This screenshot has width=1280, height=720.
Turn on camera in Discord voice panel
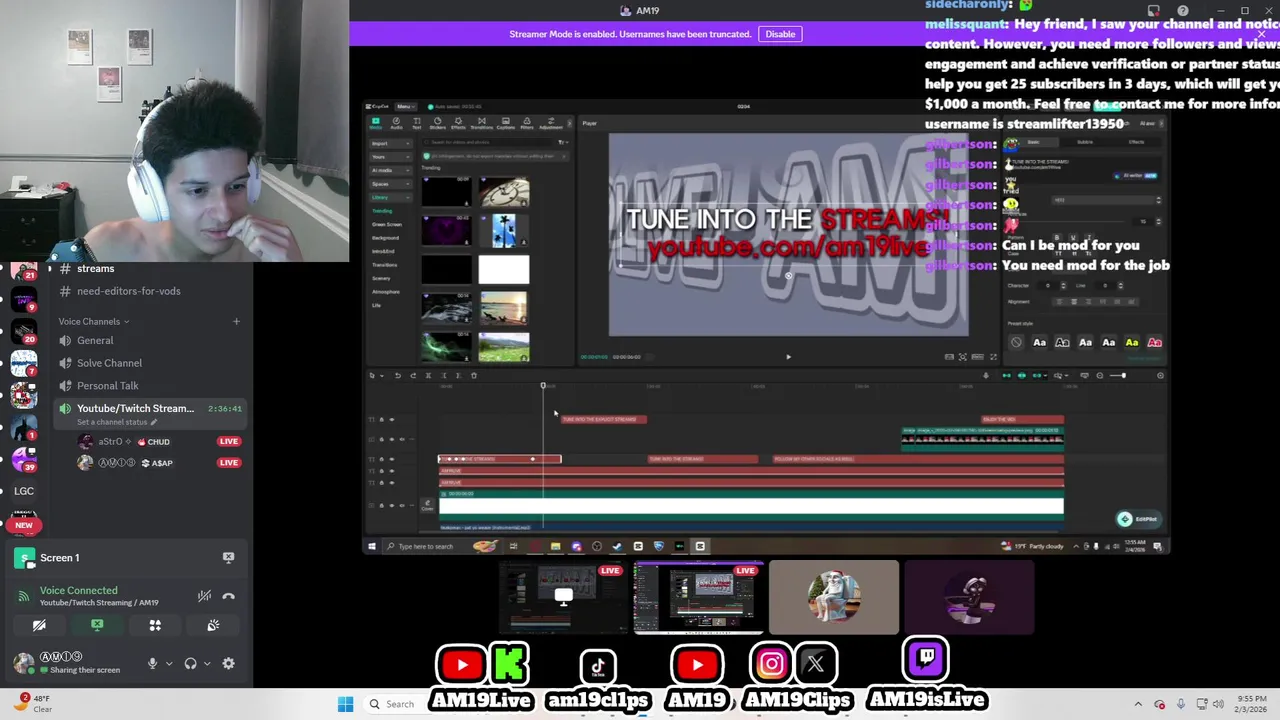pos(39,625)
